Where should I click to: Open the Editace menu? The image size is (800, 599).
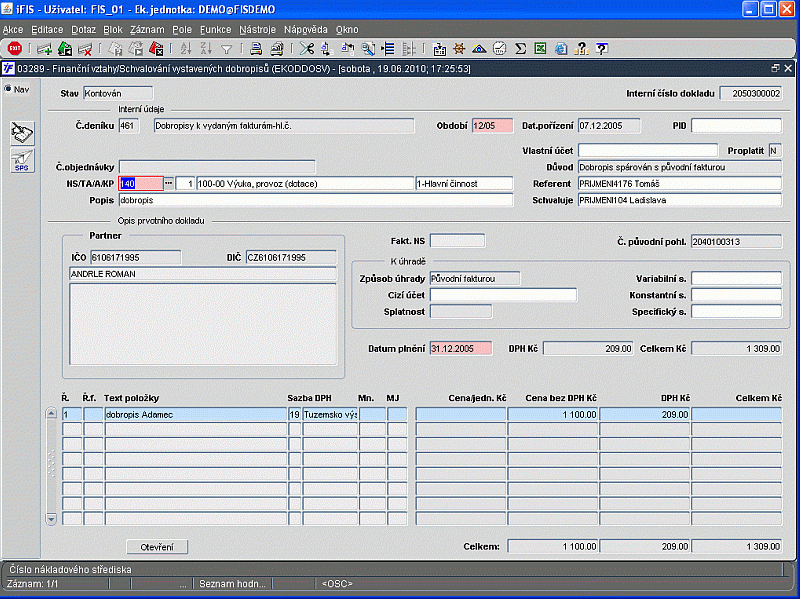(47, 30)
